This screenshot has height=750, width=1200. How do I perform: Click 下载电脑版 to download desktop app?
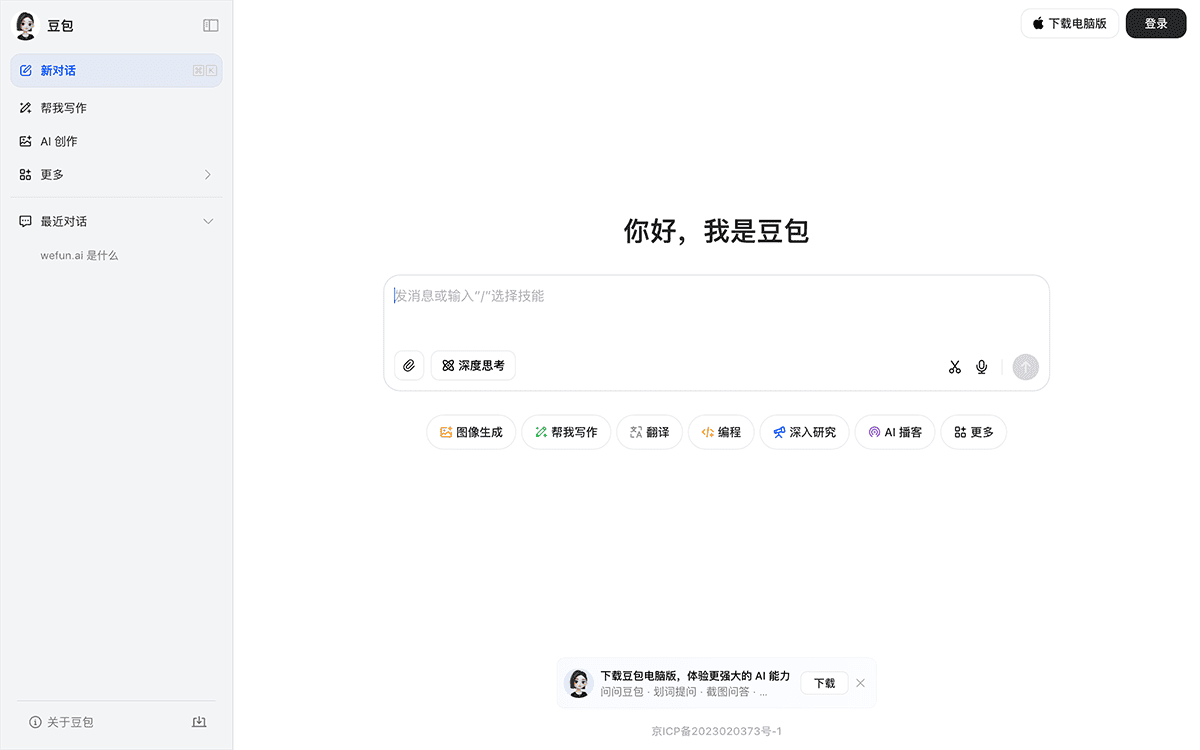1069,23
